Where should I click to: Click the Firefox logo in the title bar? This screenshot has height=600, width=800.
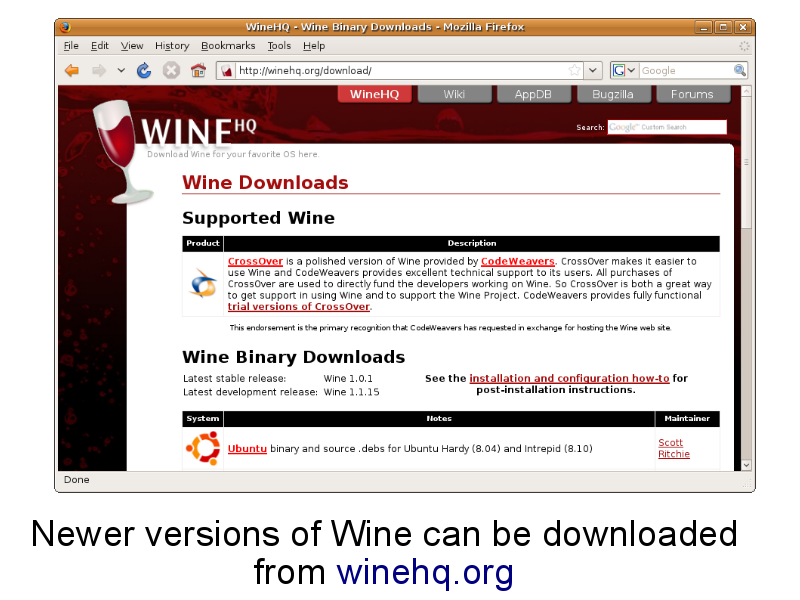[x=65, y=27]
